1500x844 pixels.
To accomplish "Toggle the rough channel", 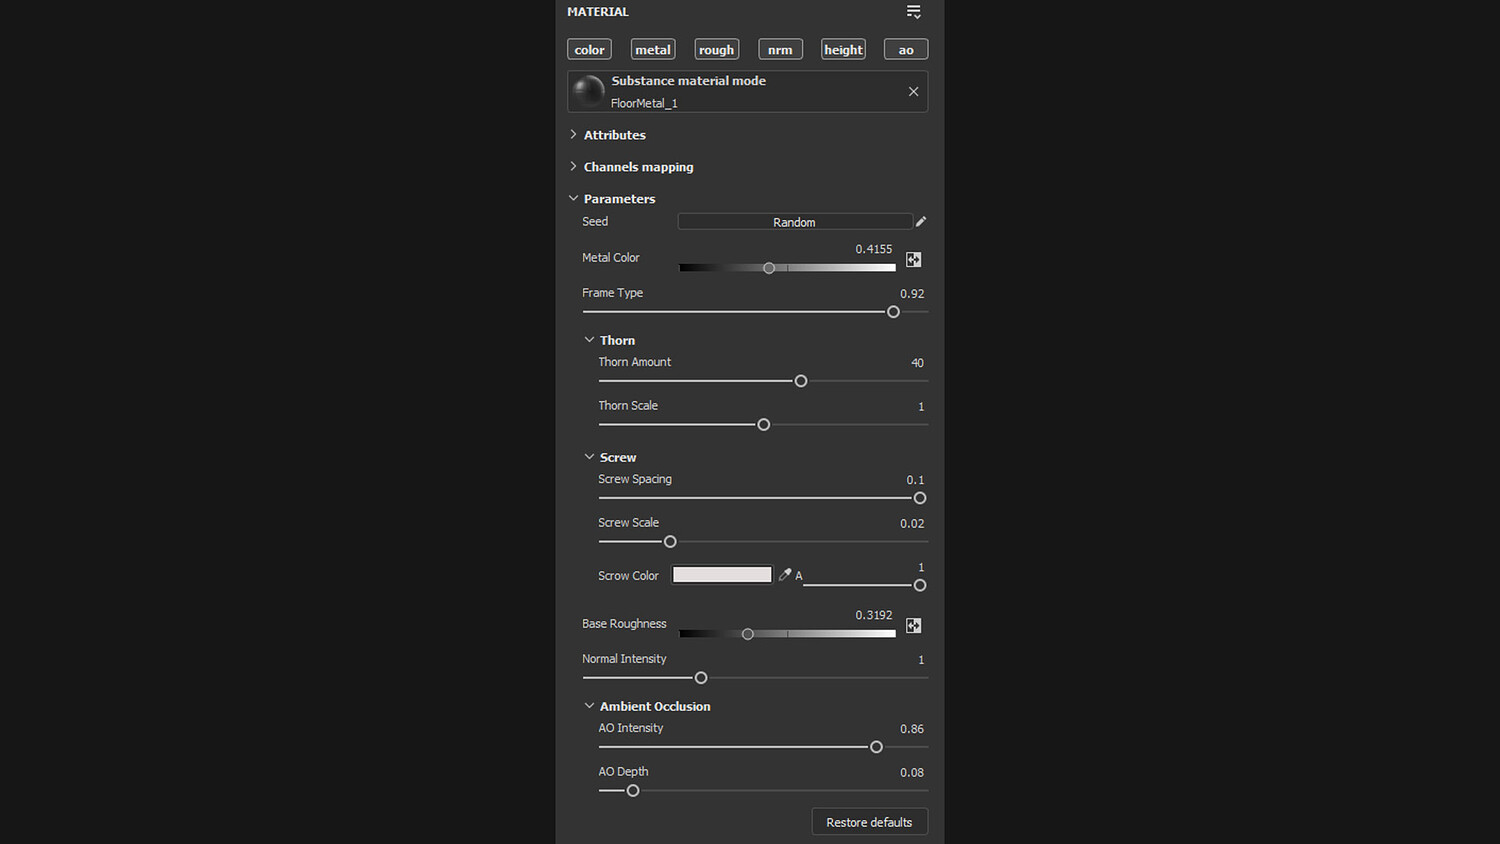I will coord(716,50).
